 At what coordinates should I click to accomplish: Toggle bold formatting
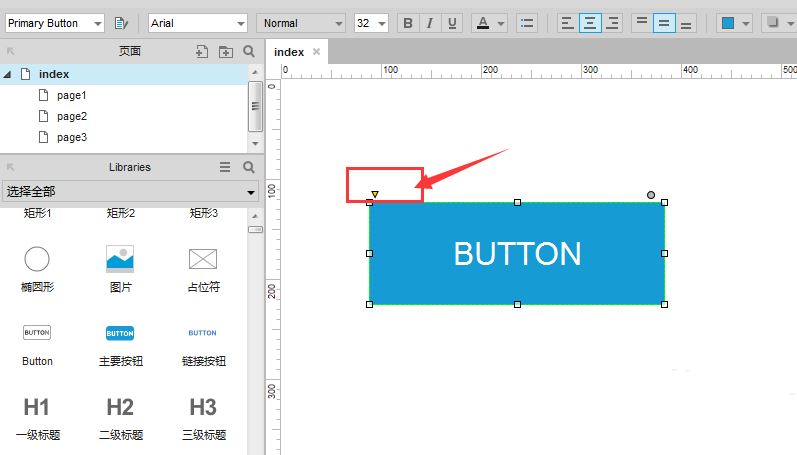point(408,23)
